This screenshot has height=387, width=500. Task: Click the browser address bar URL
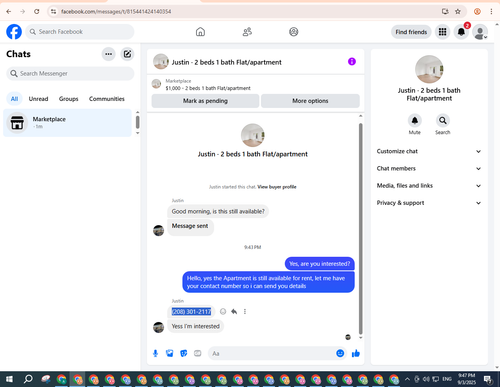116,12
